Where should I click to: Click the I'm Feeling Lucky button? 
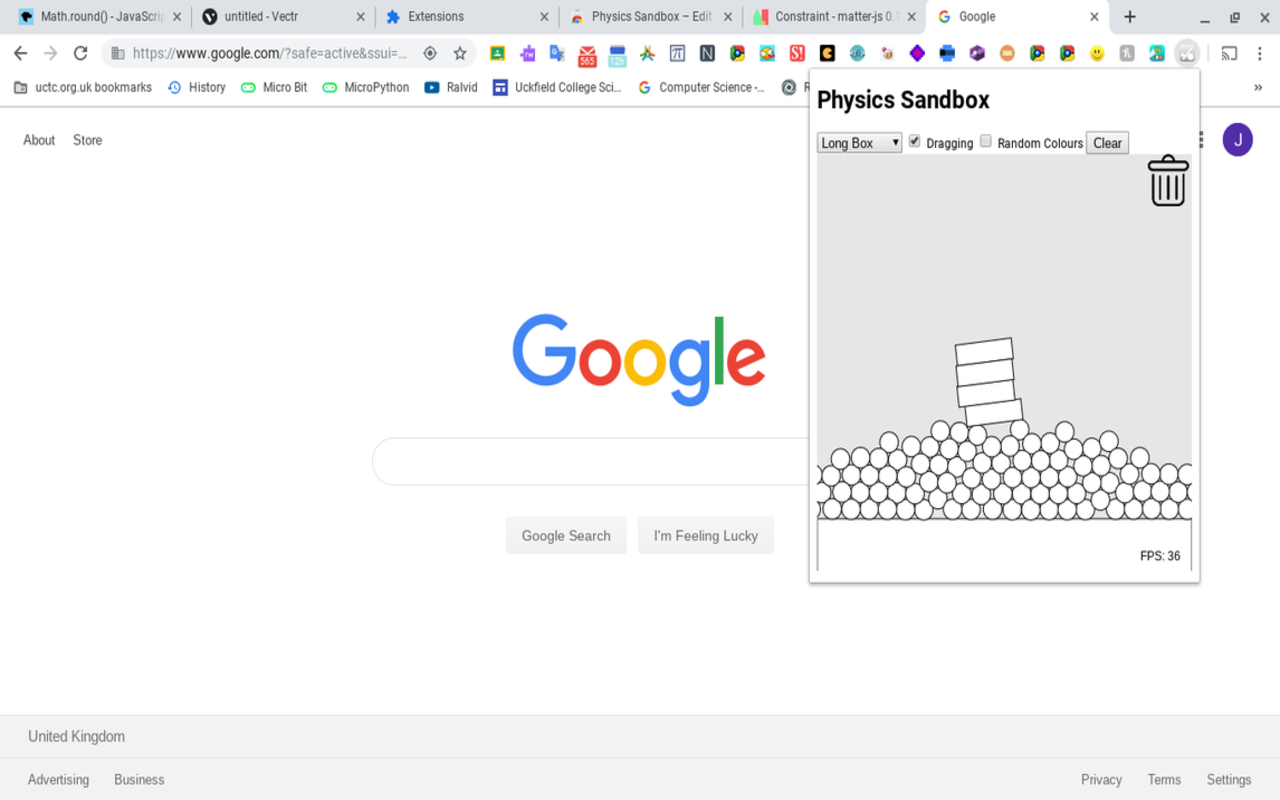(x=706, y=536)
